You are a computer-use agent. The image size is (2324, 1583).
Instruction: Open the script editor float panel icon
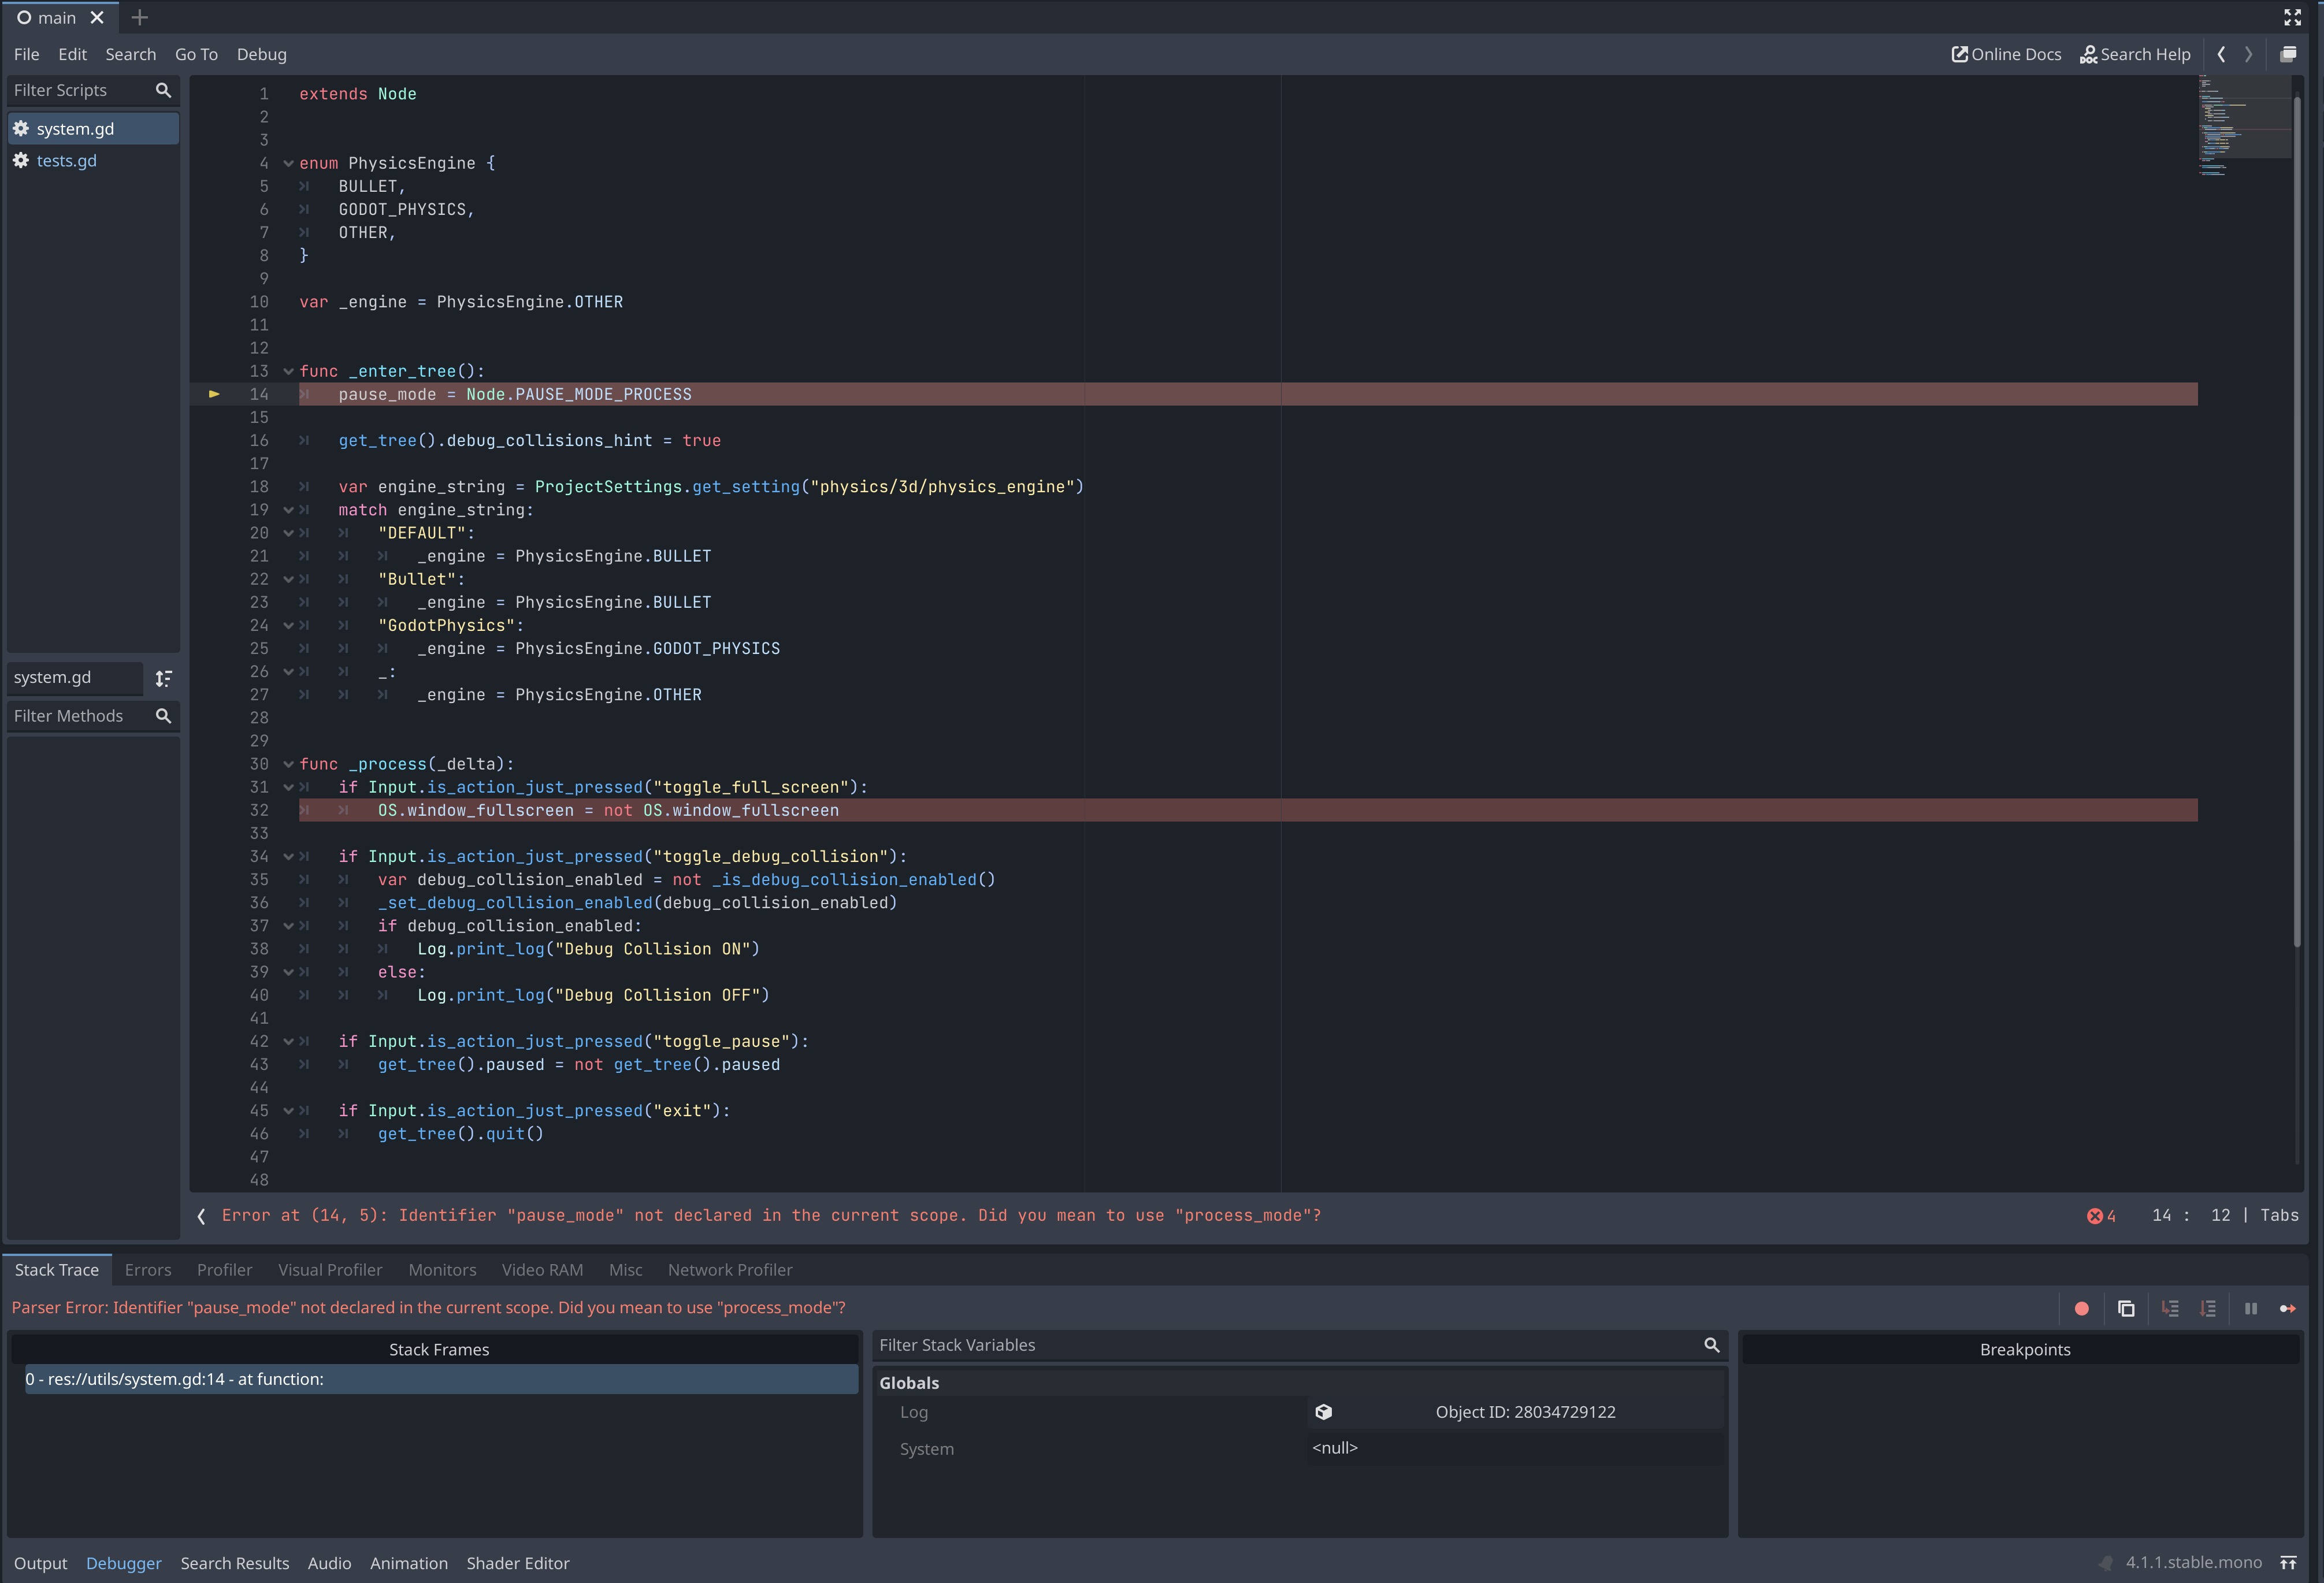(2289, 54)
